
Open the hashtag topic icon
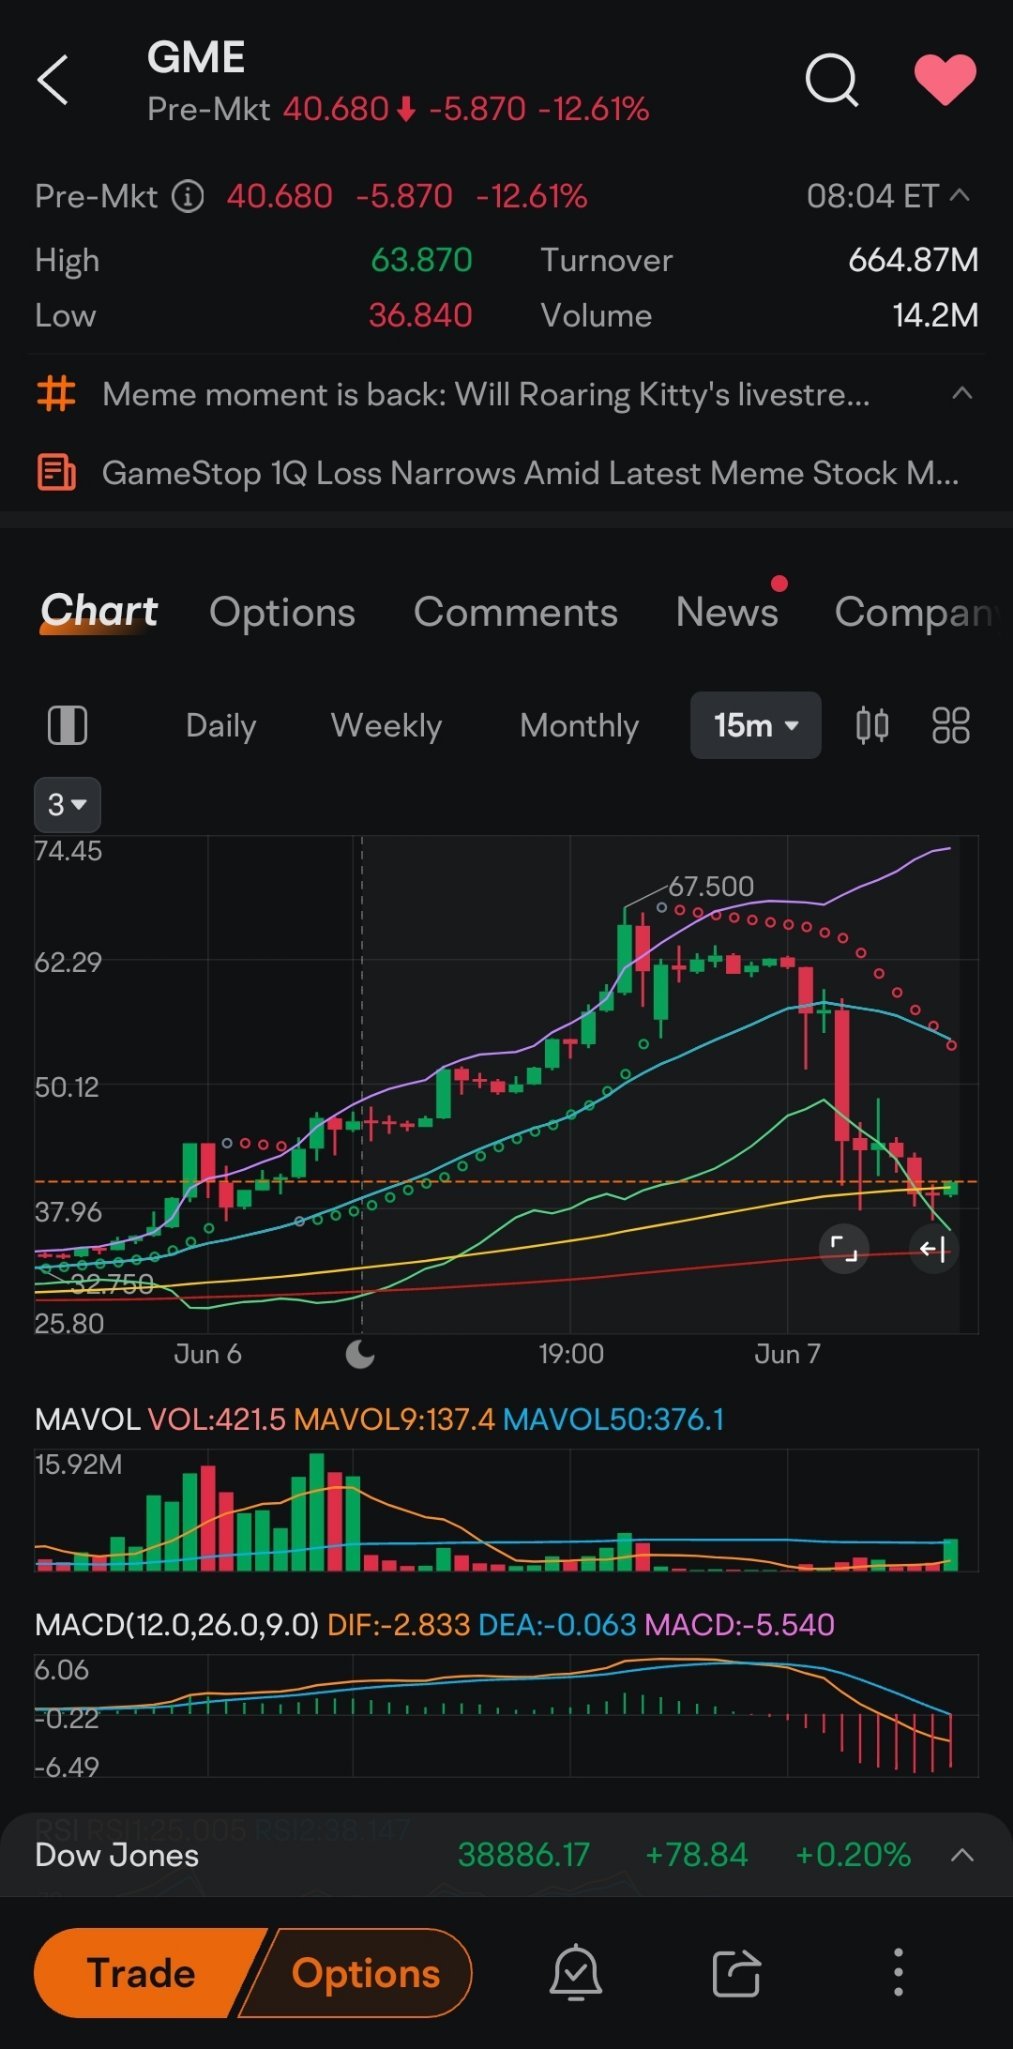coord(56,394)
